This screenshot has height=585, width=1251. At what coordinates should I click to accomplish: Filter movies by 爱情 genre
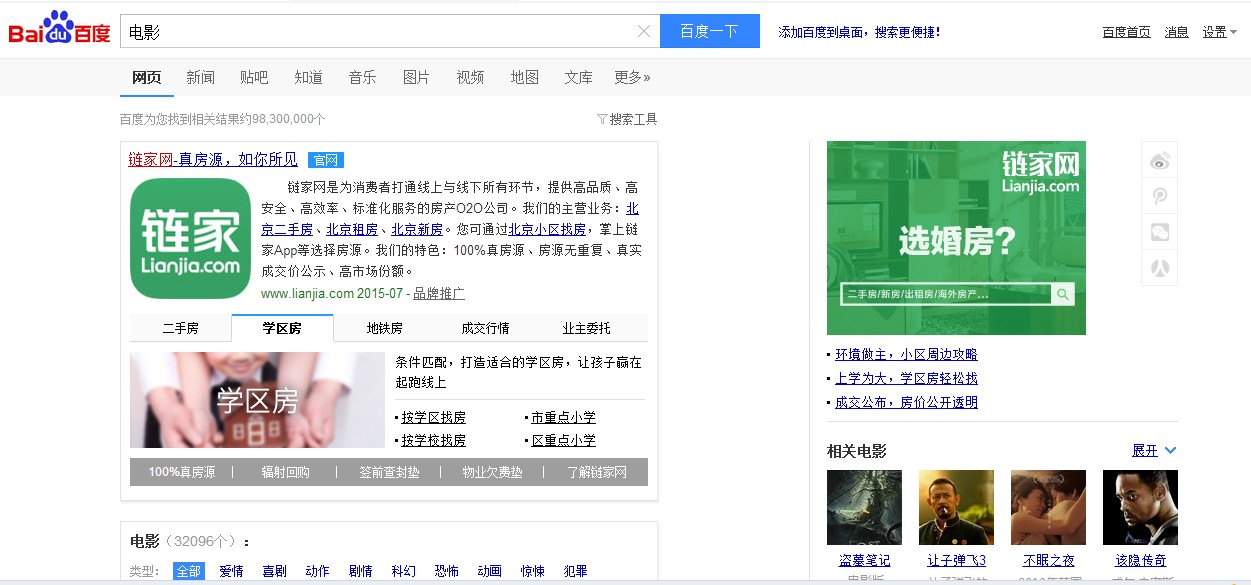(231, 571)
